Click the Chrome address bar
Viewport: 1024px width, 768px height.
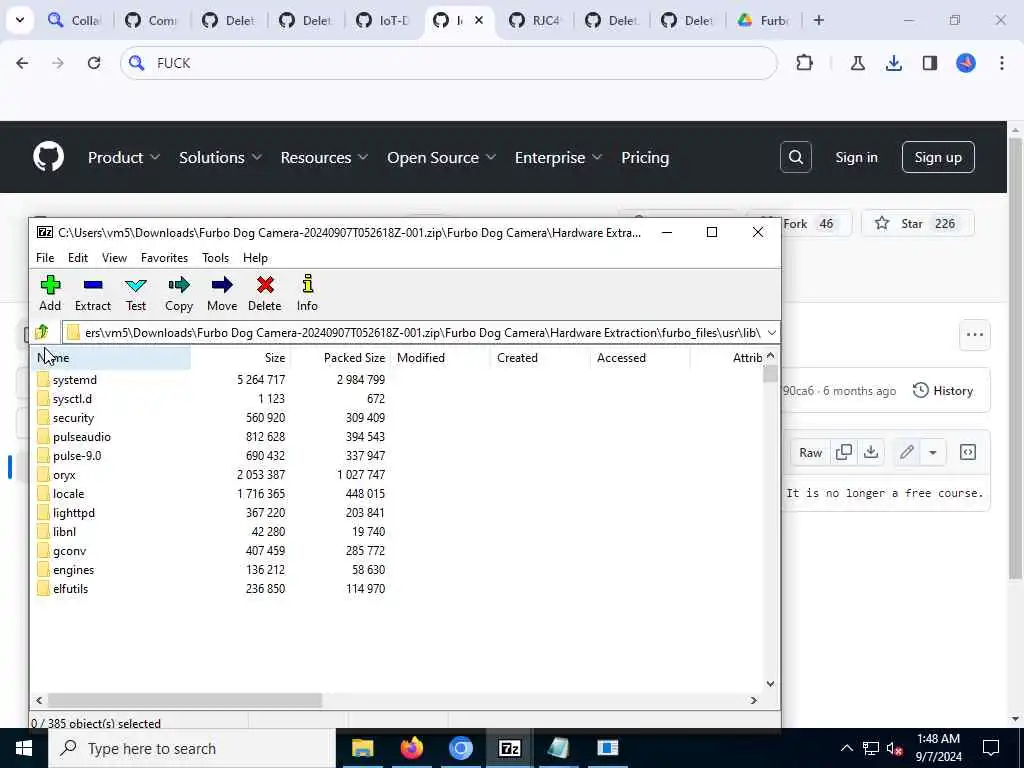[448, 63]
